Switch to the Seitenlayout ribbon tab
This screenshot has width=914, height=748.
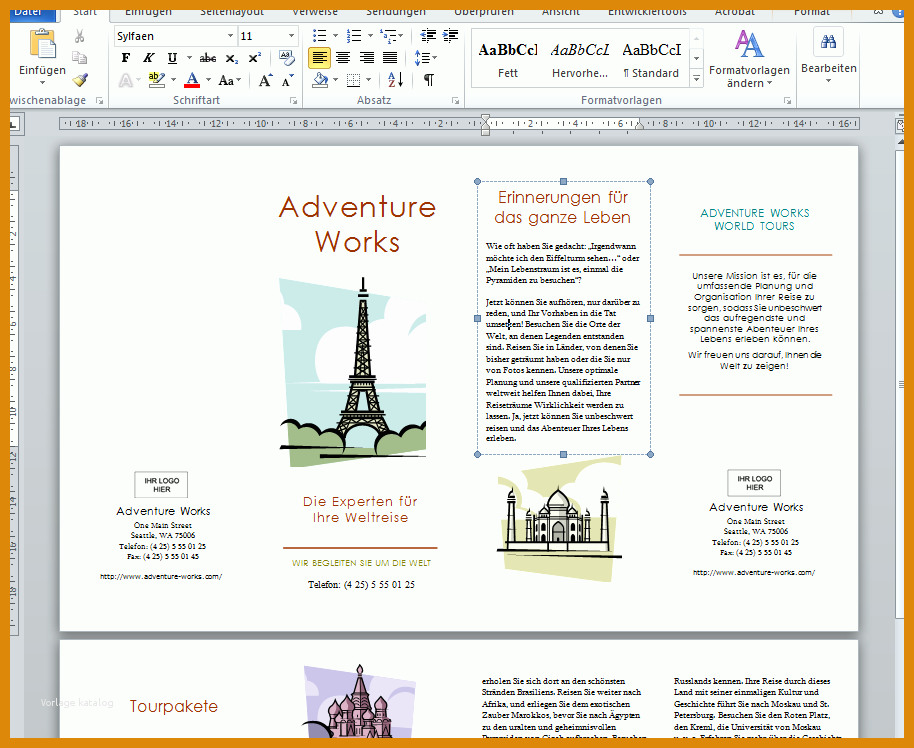(231, 12)
